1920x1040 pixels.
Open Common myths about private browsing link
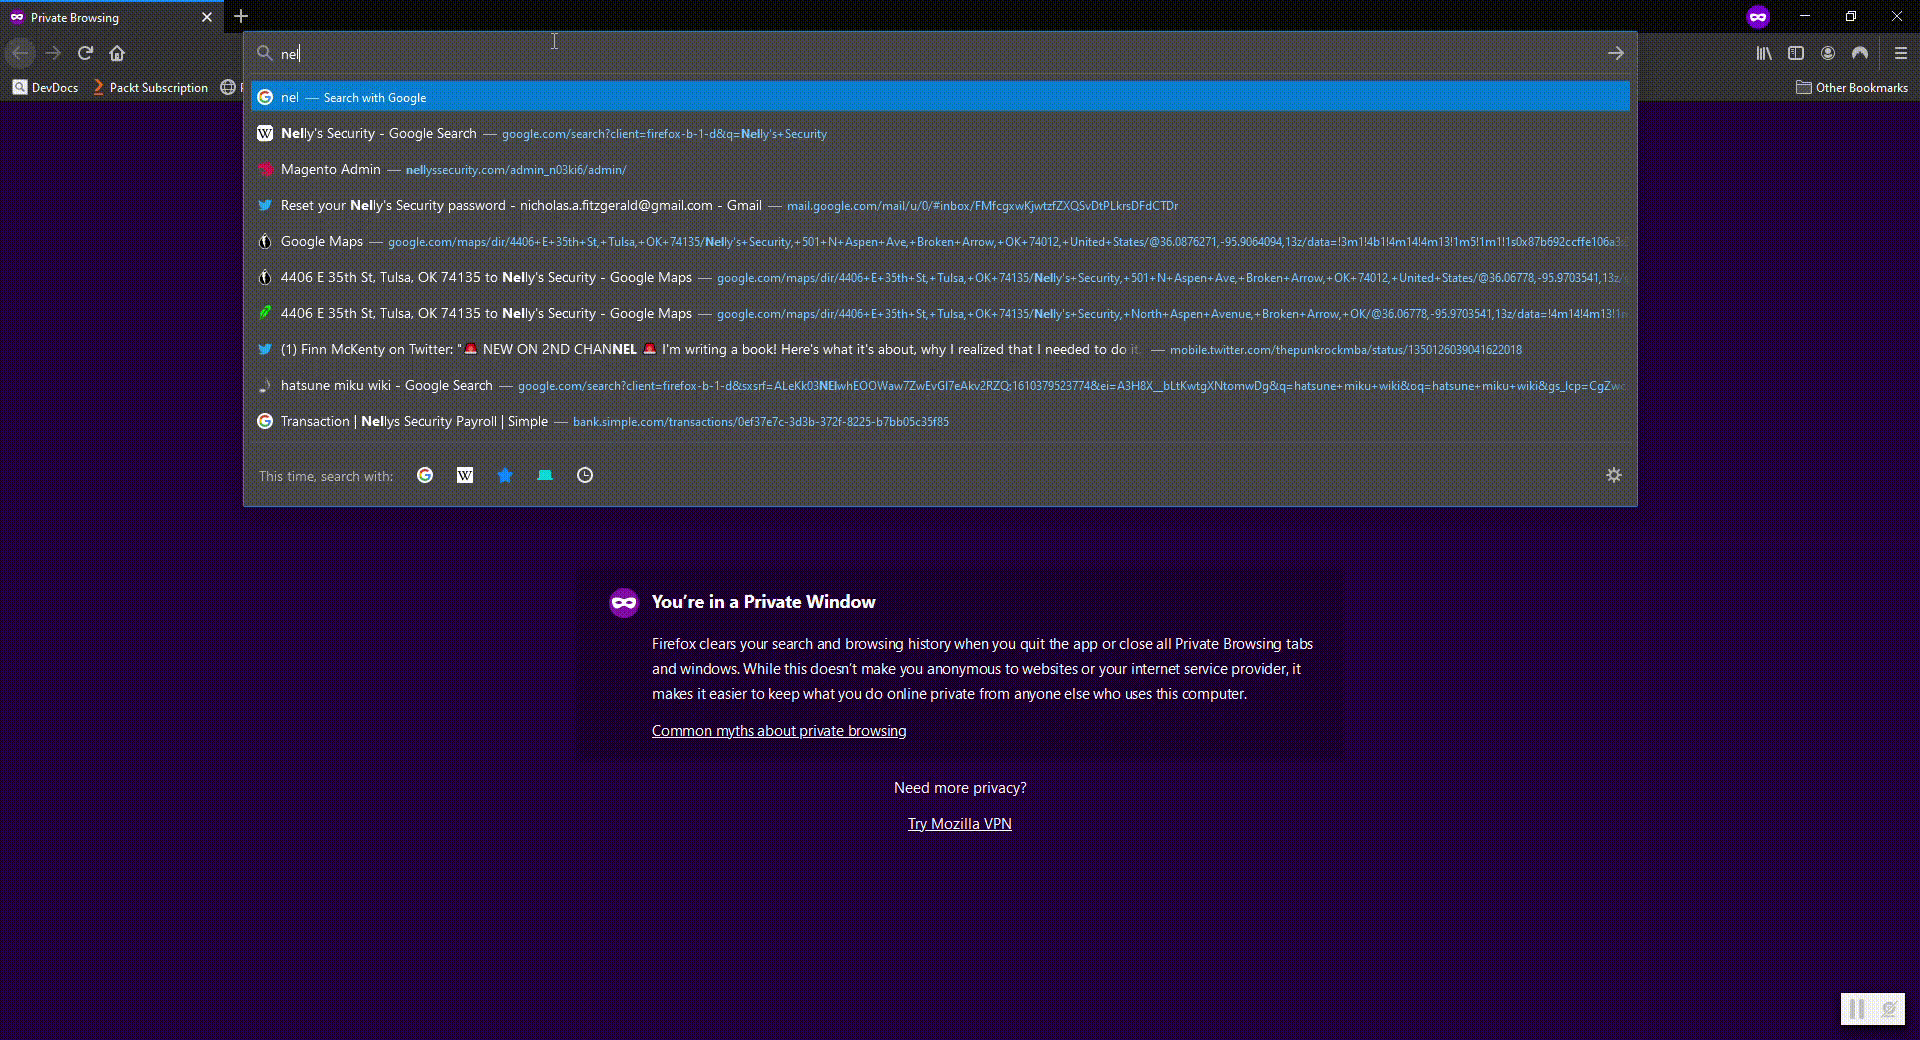point(779,731)
